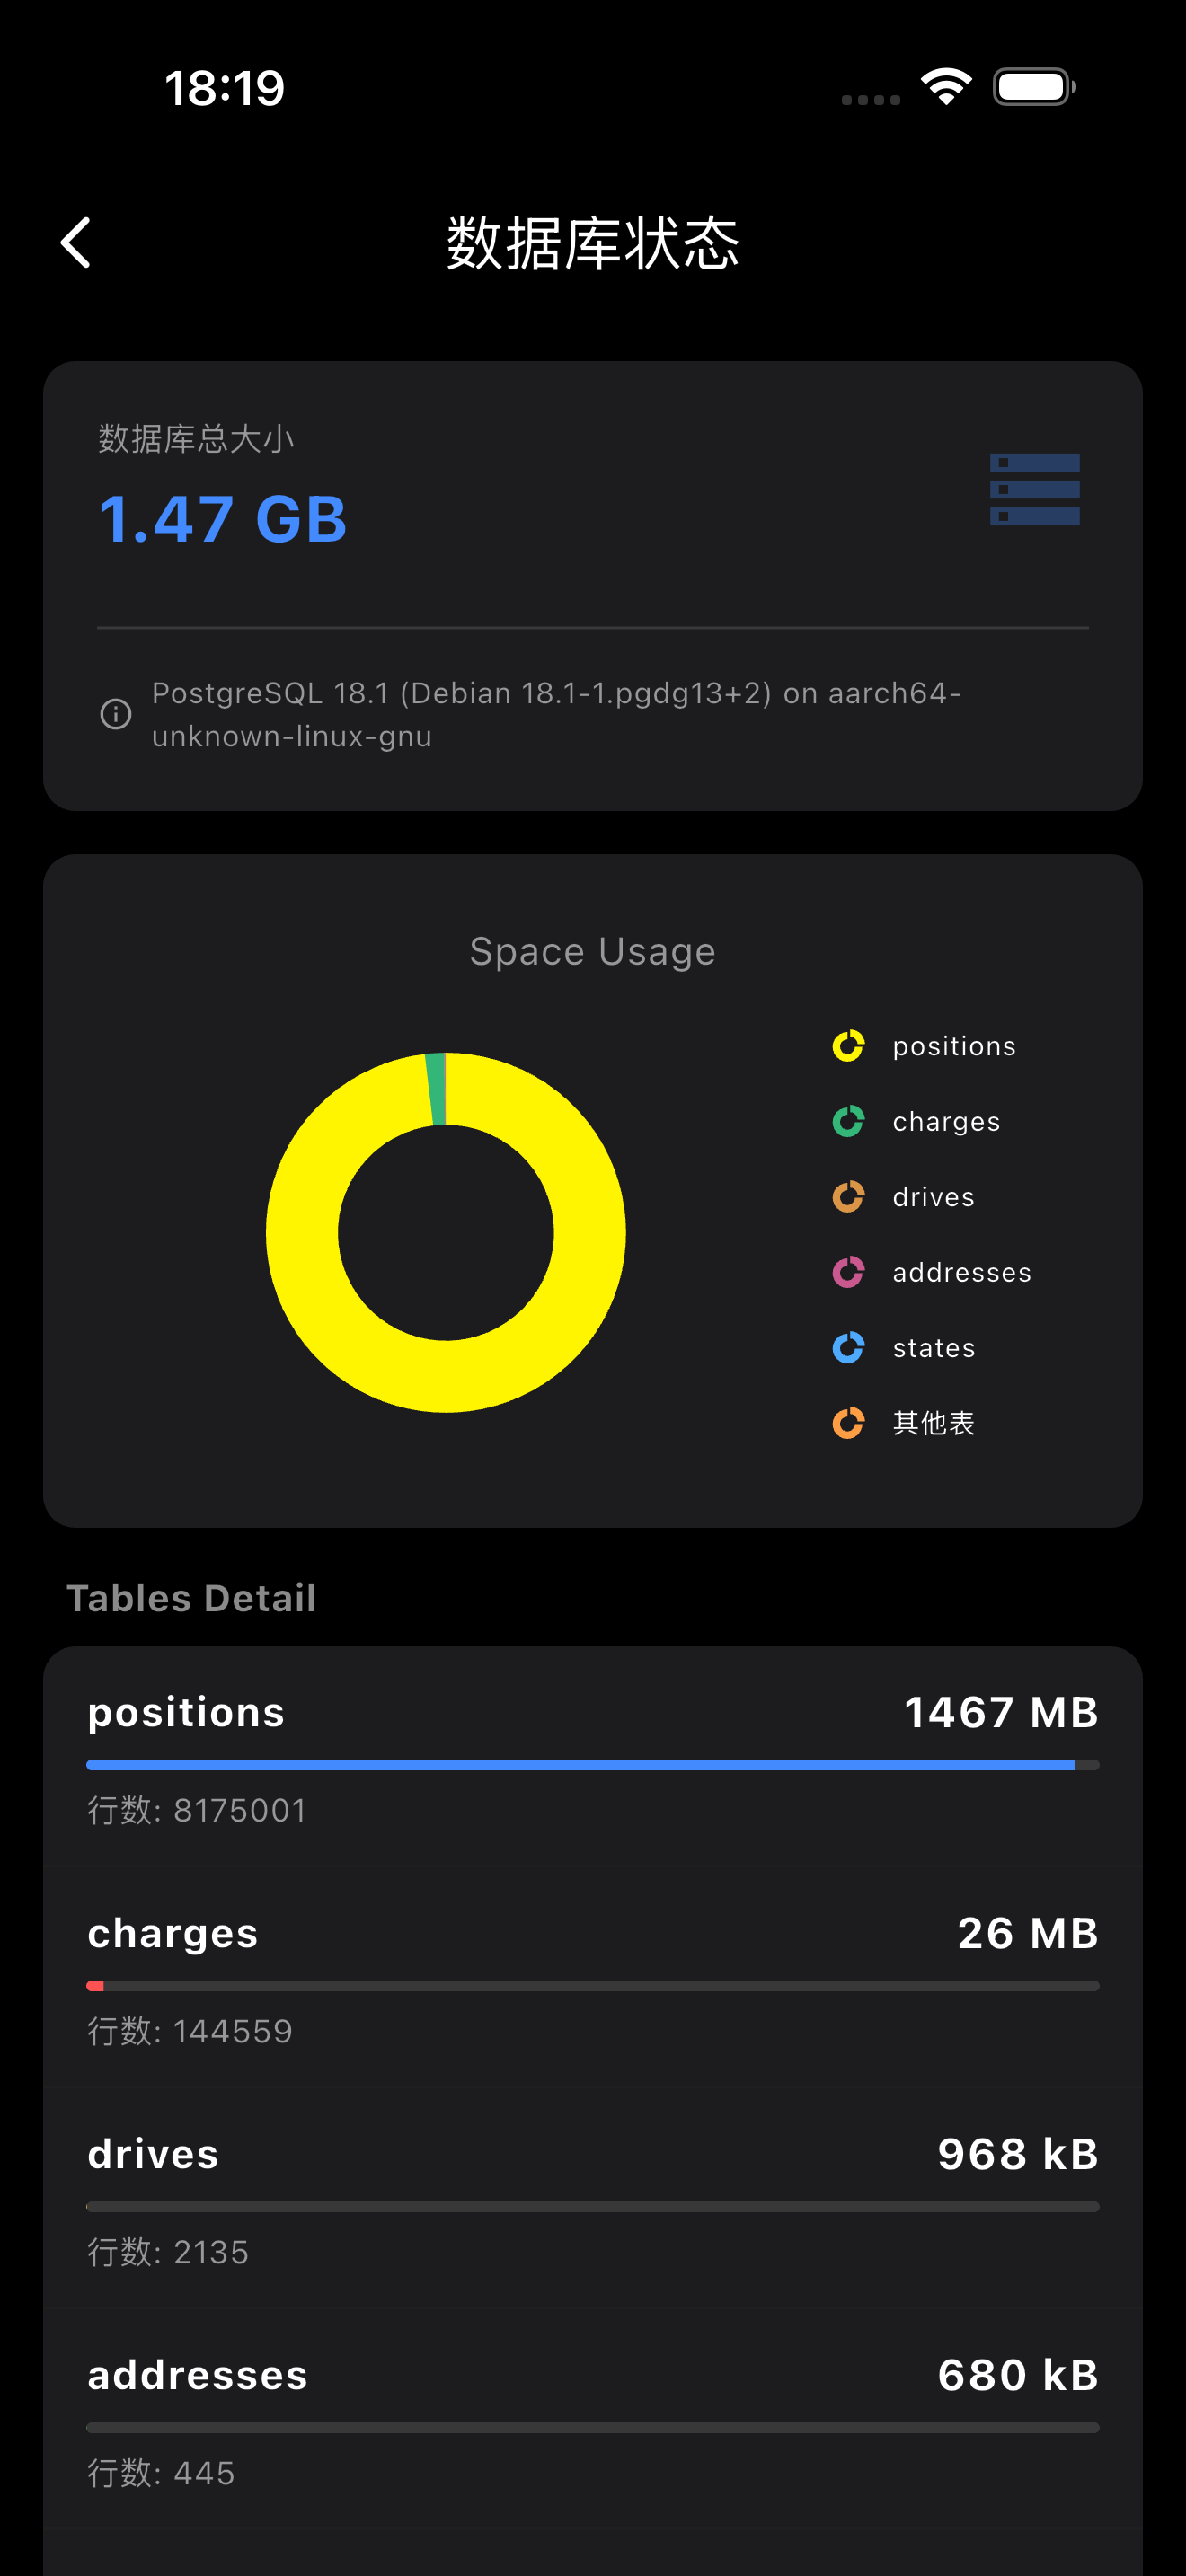This screenshot has width=1186, height=2576.
Task: Tap the 其他表 legend icon
Action: (848, 1423)
